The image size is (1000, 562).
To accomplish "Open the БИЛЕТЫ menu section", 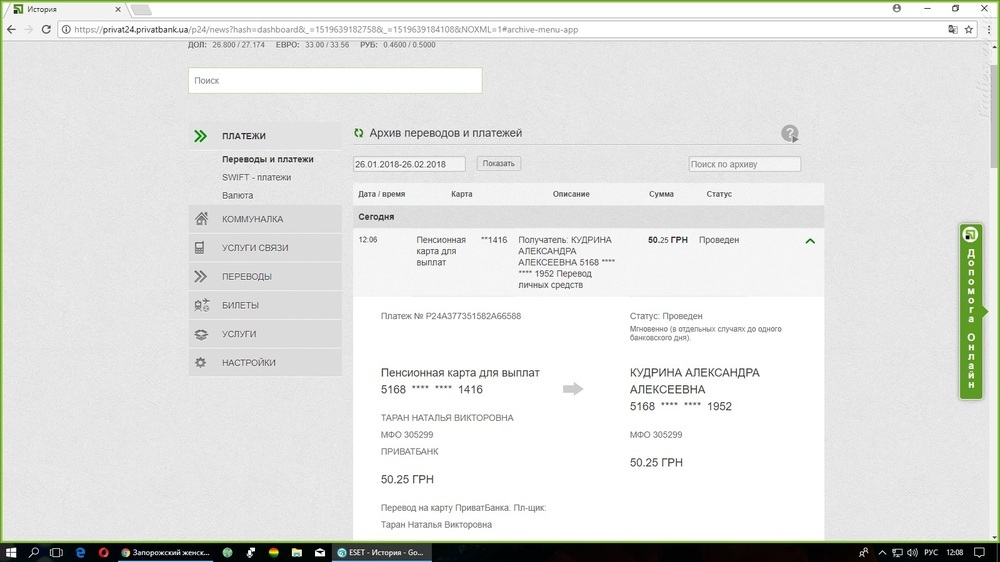I will 265,305.
